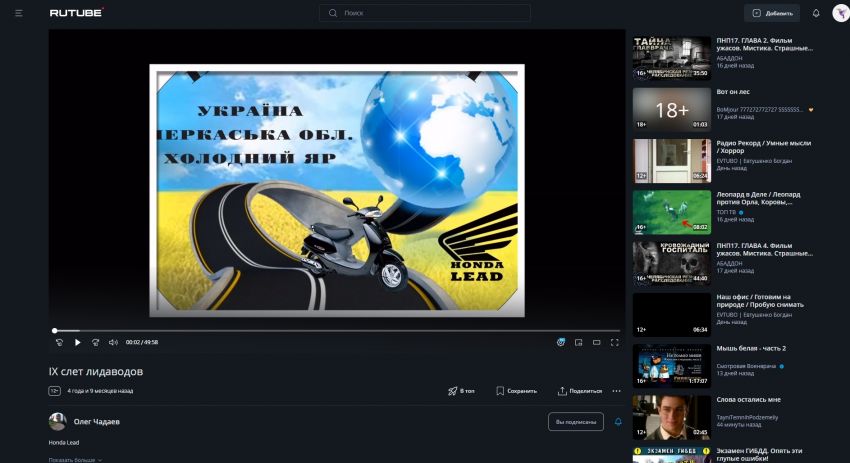The width and height of the screenshot is (850, 463).
Task: Toggle theater wide mode
Action: coord(596,342)
